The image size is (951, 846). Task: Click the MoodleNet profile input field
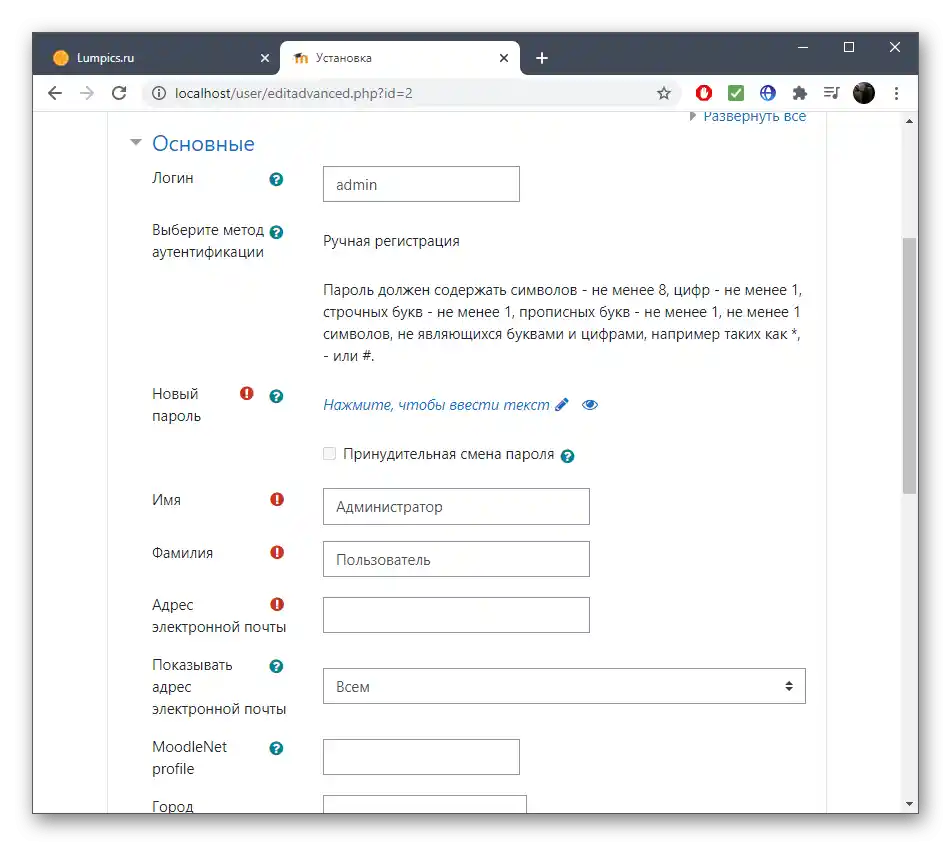(x=421, y=757)
